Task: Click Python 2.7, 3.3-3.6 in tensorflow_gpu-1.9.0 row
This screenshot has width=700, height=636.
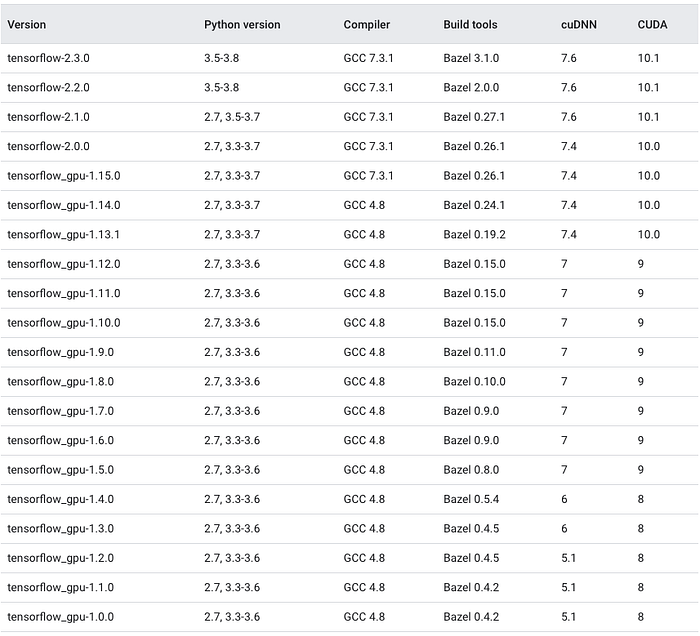Action: click(x=232, y=353)
